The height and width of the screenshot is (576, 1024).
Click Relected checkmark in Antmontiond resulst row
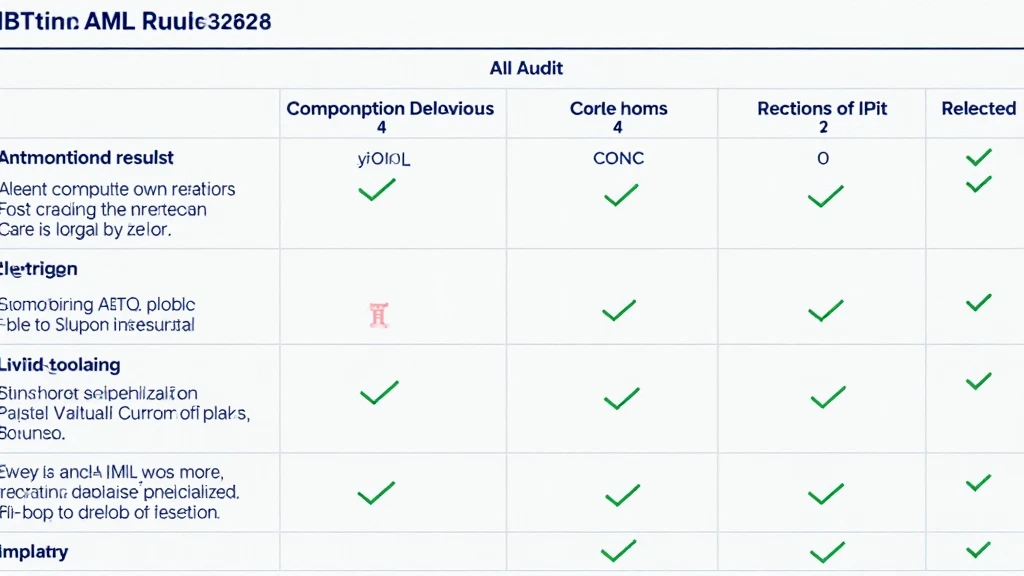(978, 157)
